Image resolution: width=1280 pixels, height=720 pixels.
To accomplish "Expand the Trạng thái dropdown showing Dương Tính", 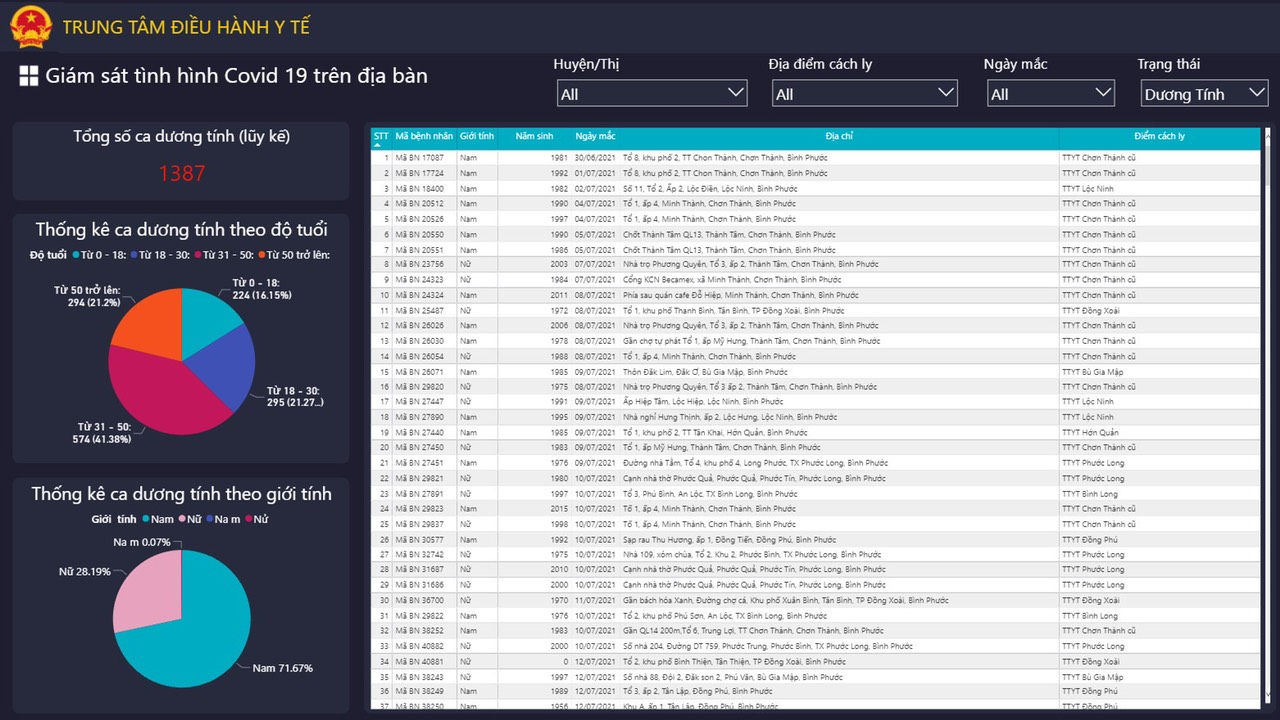I will click(1204, 94).
